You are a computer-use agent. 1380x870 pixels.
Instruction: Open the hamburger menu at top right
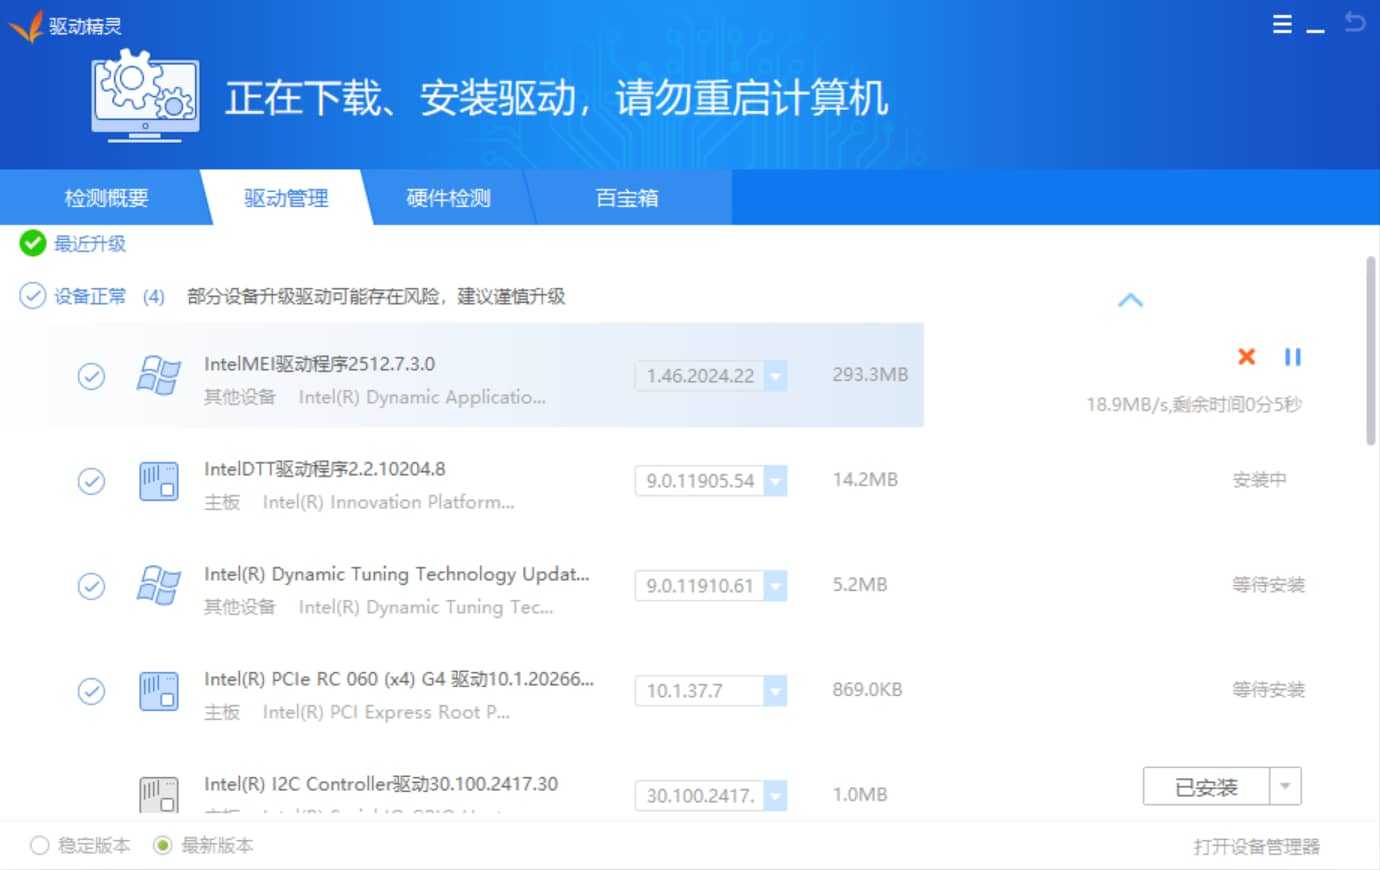pyautogui.click(x=1281, y=24)
